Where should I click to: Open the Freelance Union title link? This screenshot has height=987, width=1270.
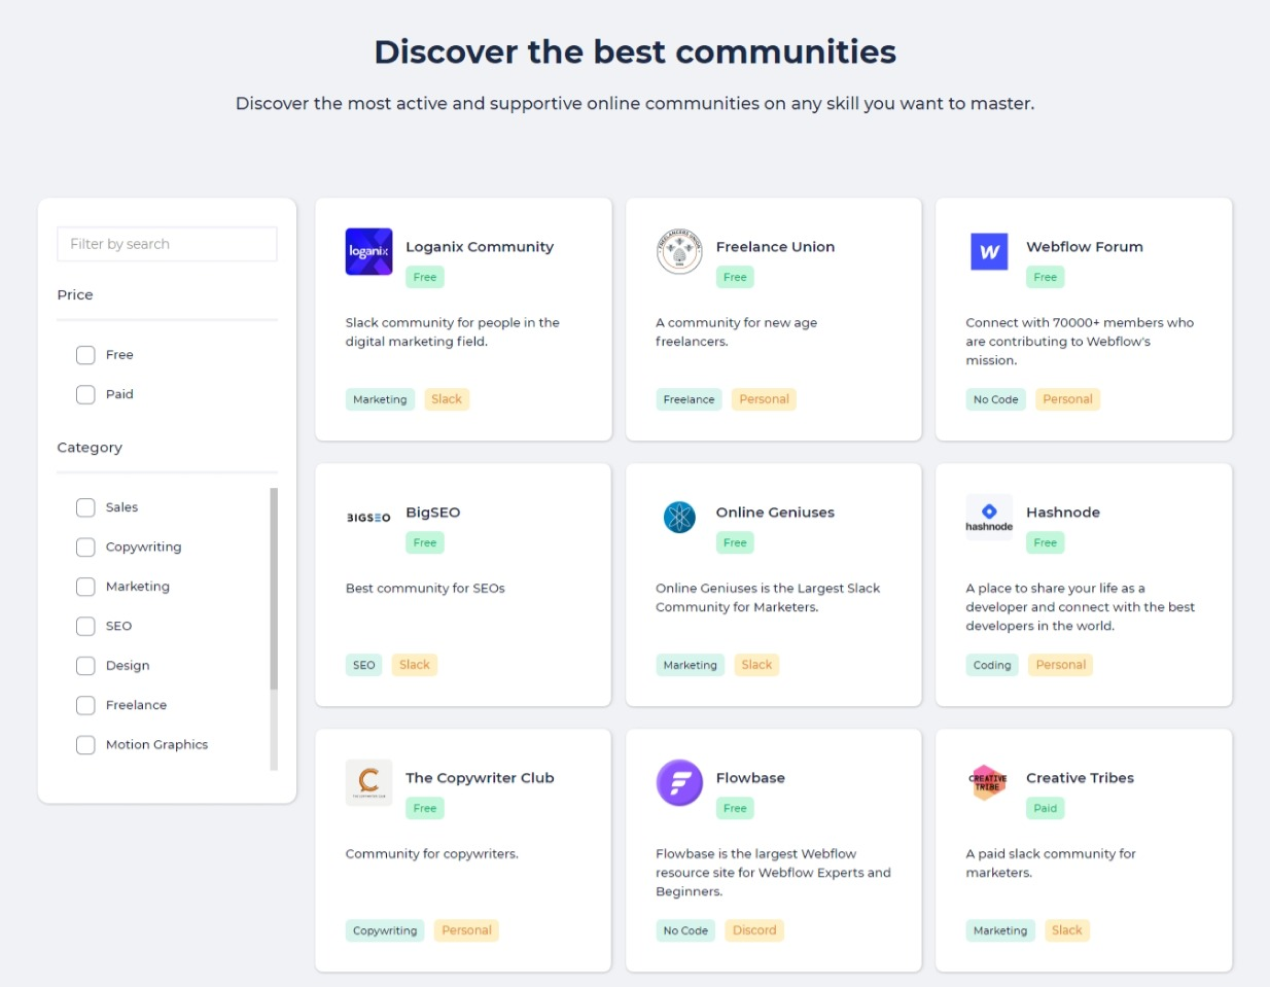775,247
